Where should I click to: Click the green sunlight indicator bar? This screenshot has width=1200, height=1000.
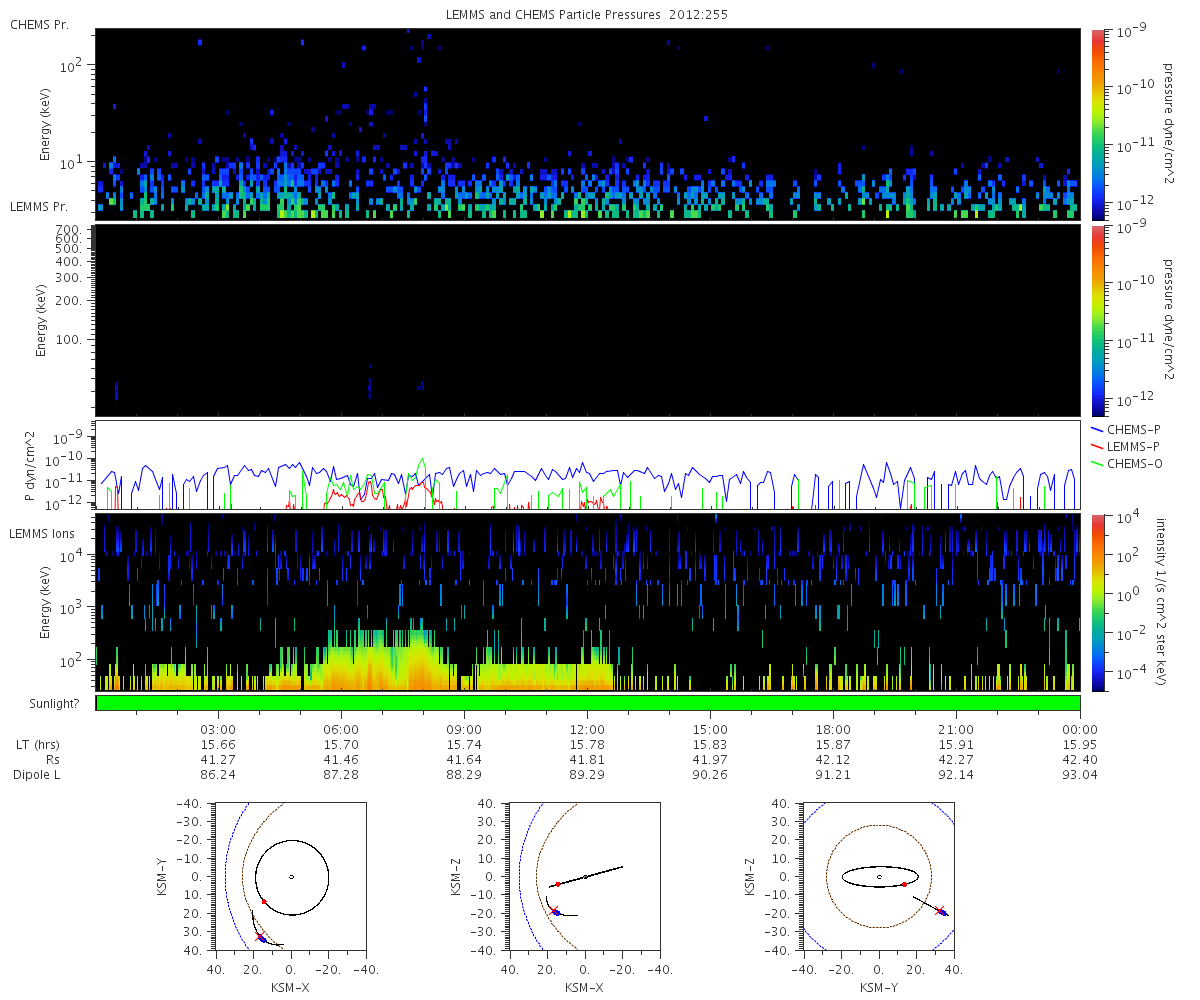(588, 703)
